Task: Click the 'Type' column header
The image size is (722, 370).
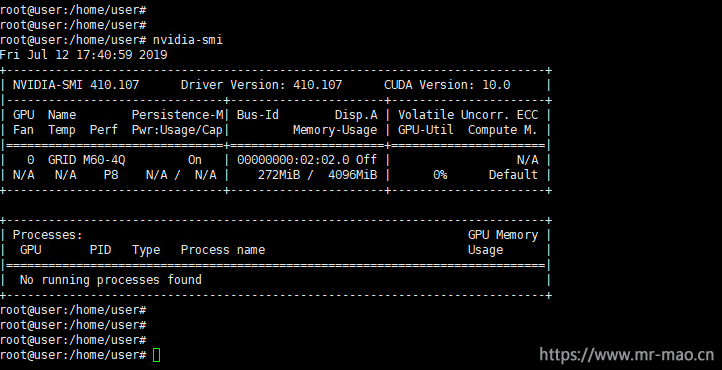Action: (x=146, y=250)
